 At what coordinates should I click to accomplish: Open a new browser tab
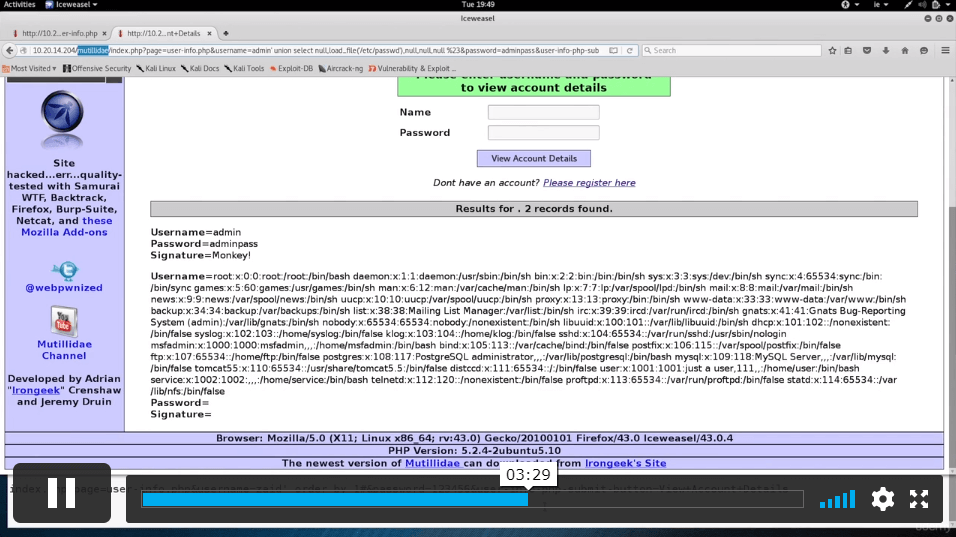click(226, 34)
